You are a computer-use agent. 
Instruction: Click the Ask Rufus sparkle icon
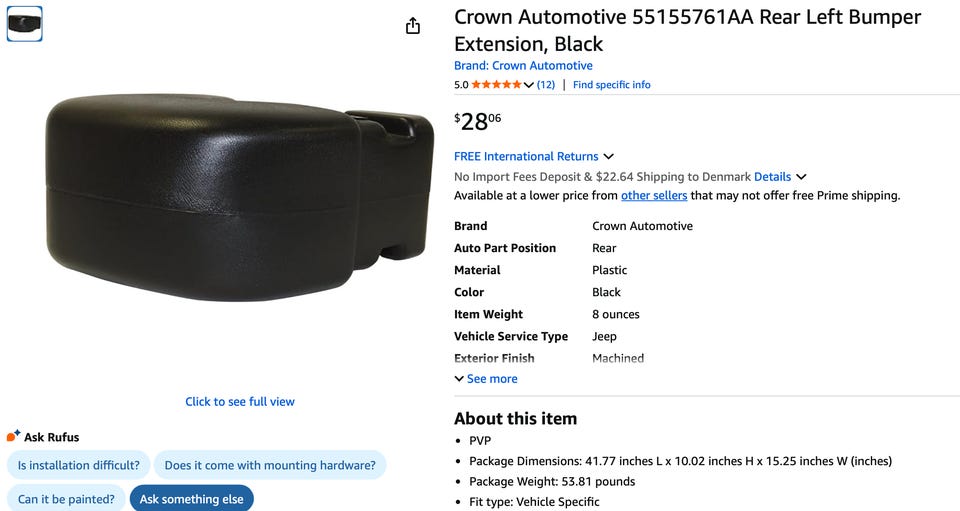pyautogui.click(x=14, y=436)
